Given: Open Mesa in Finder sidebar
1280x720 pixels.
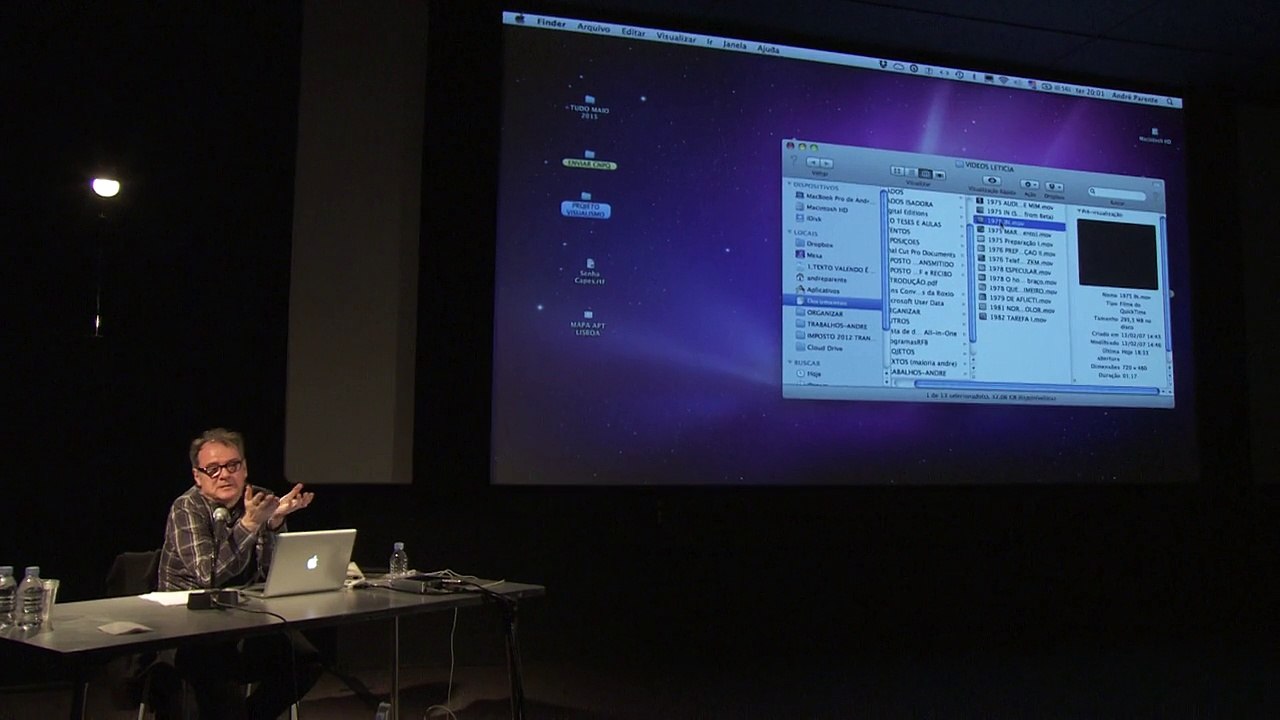Looking at the screenshot, I should click(x=809, y=254).
